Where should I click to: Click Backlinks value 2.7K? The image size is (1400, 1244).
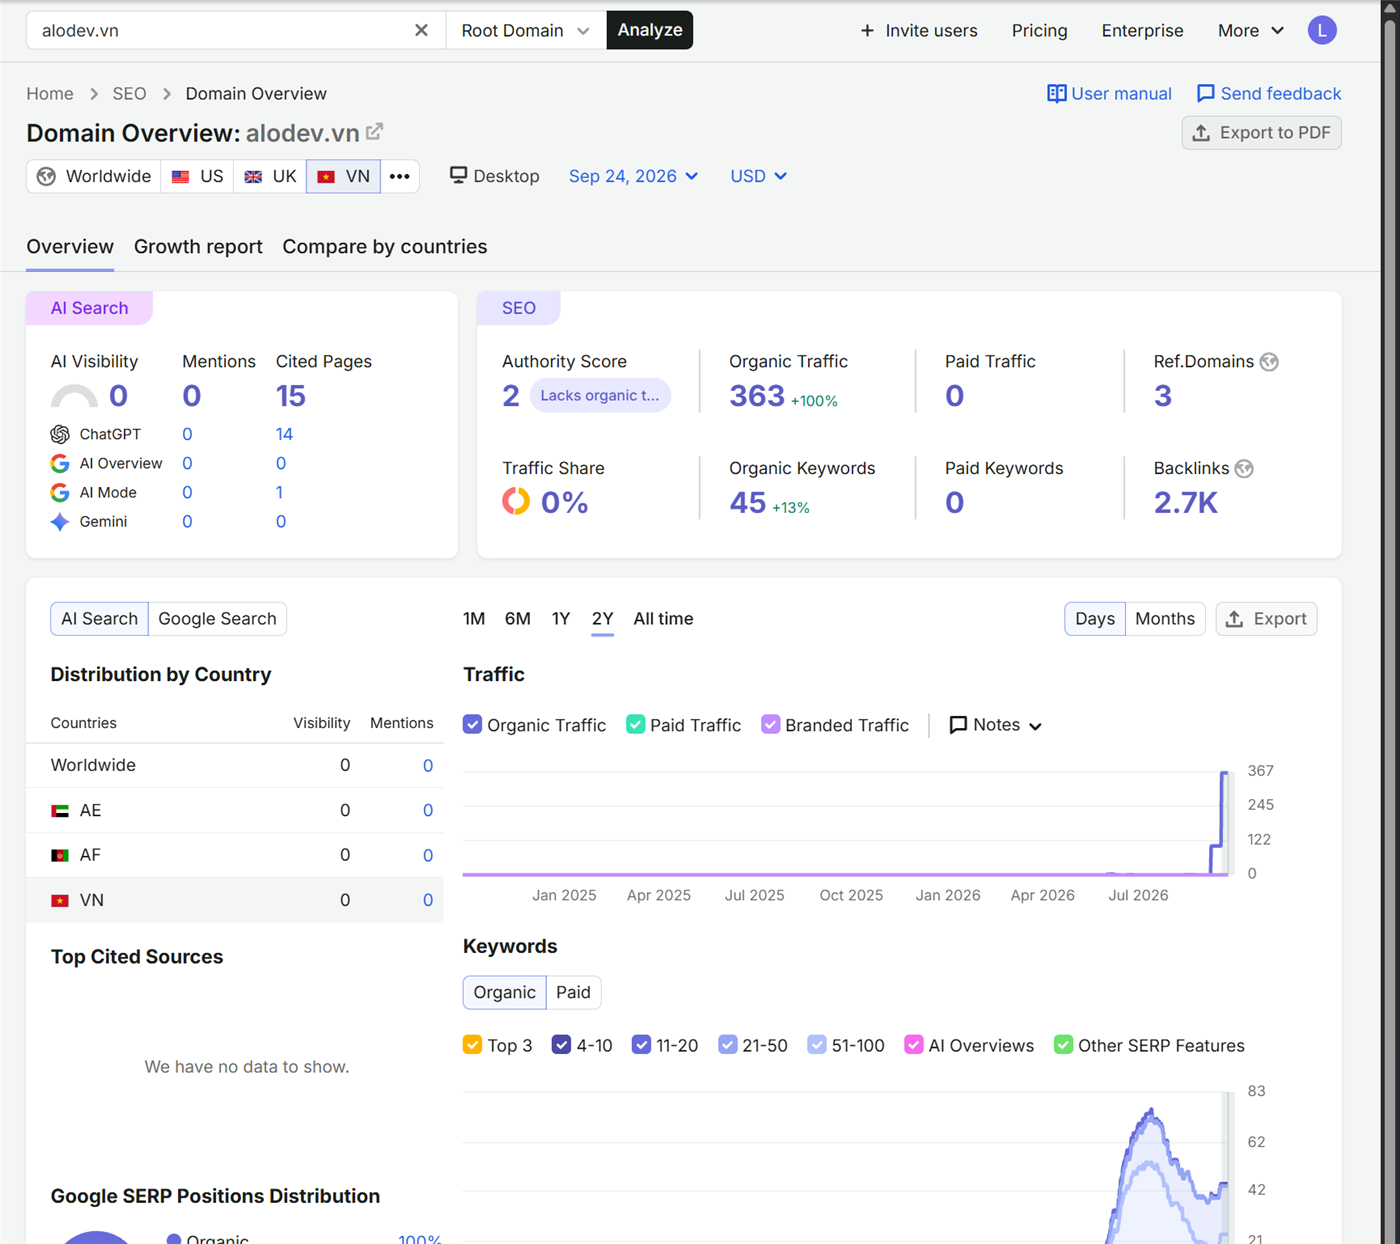click(x=1186, y=502)
